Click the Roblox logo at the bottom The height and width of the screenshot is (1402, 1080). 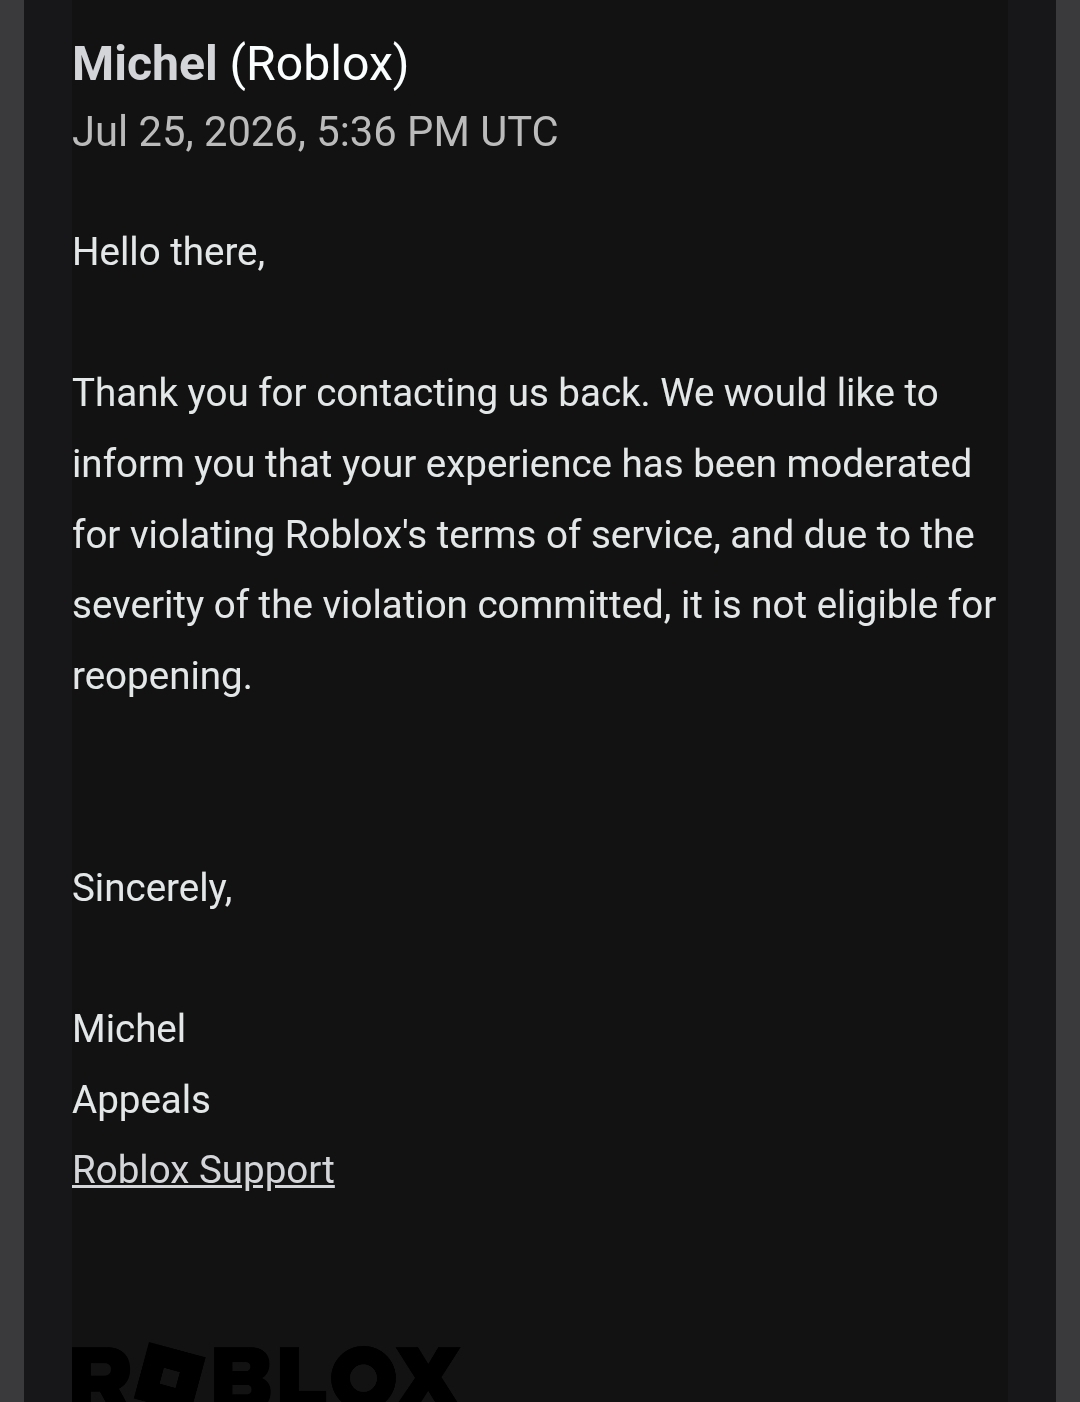pos(266,1374)
